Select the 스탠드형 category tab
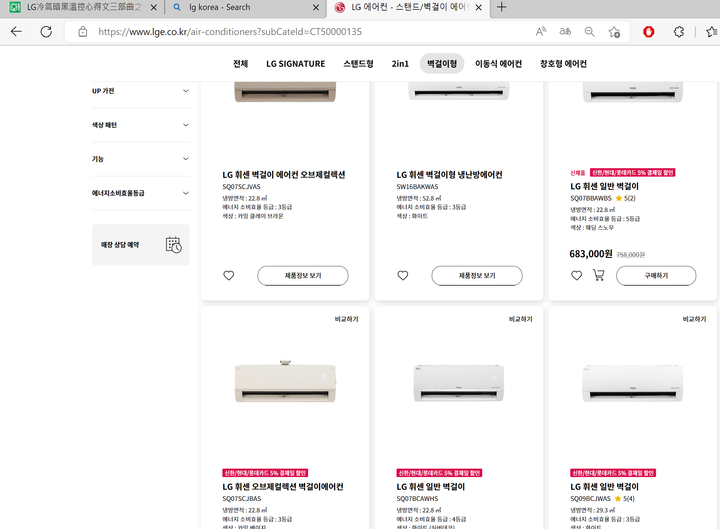Screen dimensions: 720x529 coord(358,64)
